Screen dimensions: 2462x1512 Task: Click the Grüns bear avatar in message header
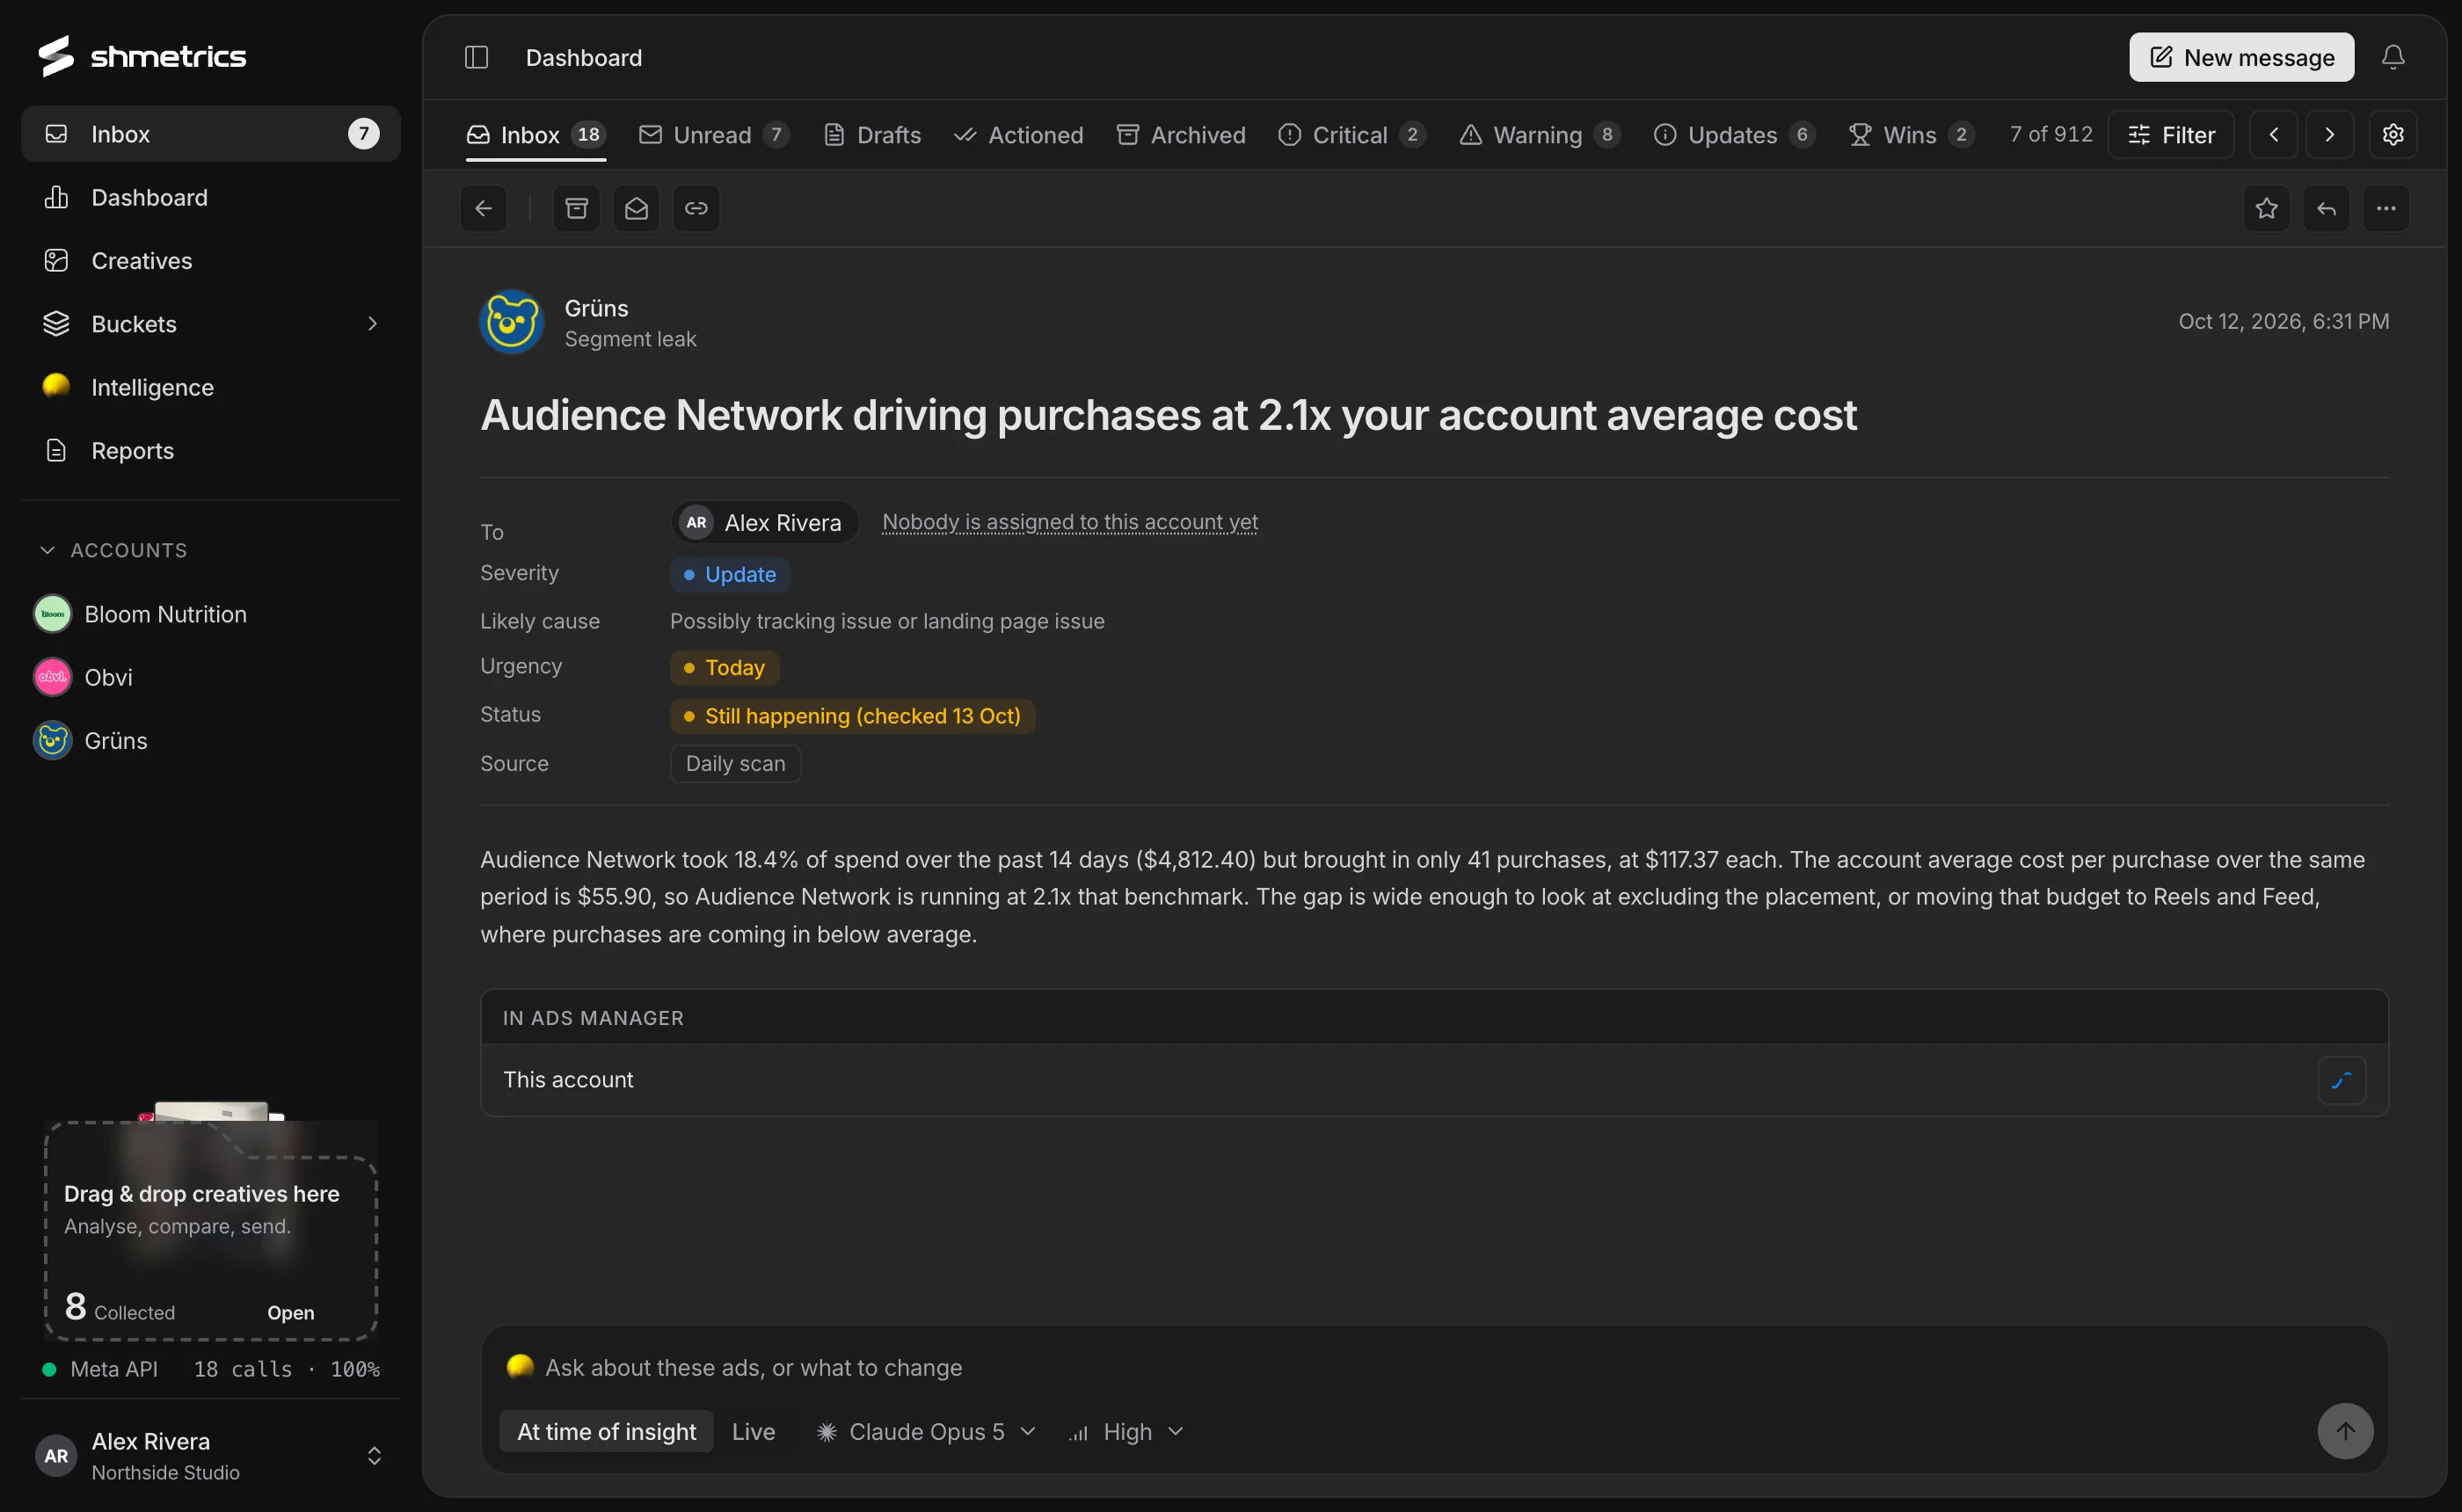pyautogui.click(x=512, y=322)
